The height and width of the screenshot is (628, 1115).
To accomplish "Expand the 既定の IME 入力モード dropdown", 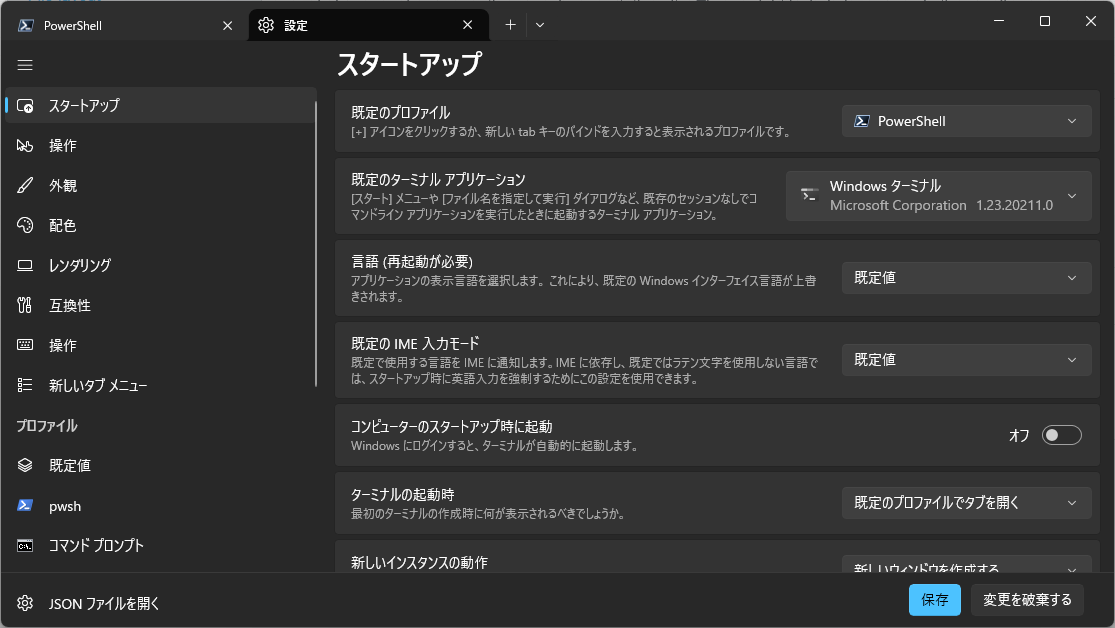I will point(965,359).
